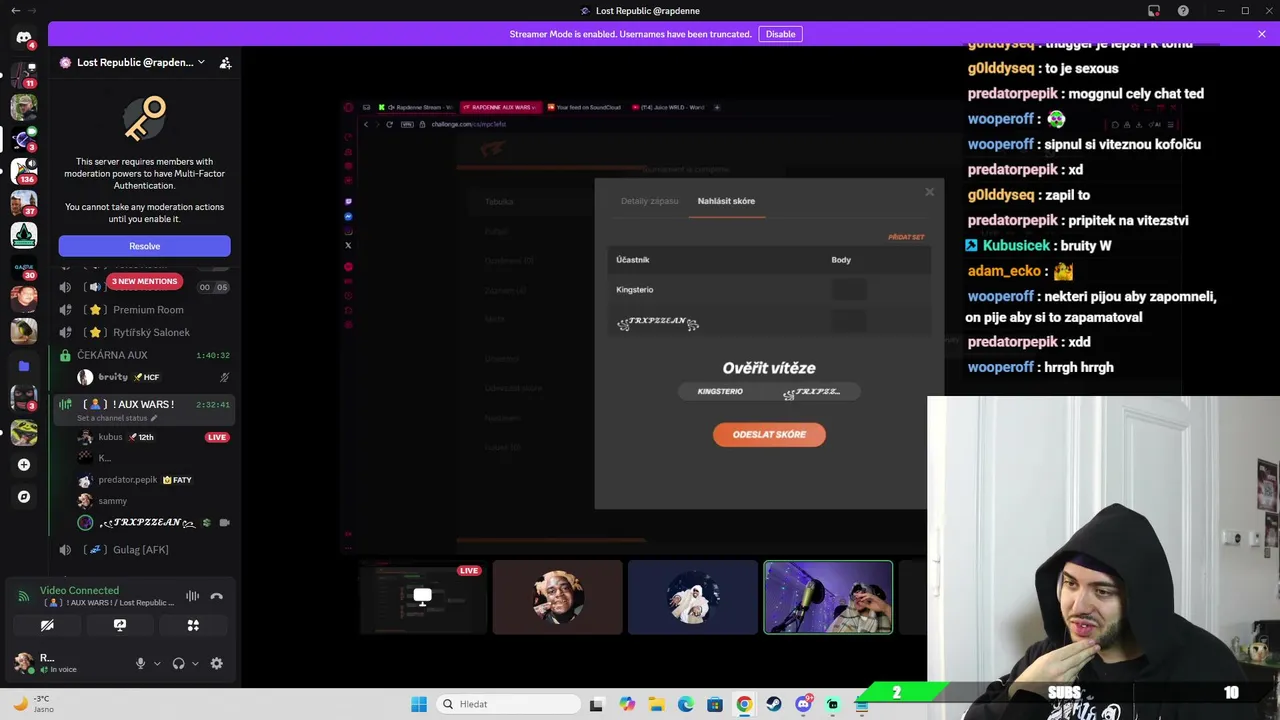Viewport: 1280px width, 720px height.
Task: Switch to Detaily zápasu tab
Action: click(x=650, y=201)
